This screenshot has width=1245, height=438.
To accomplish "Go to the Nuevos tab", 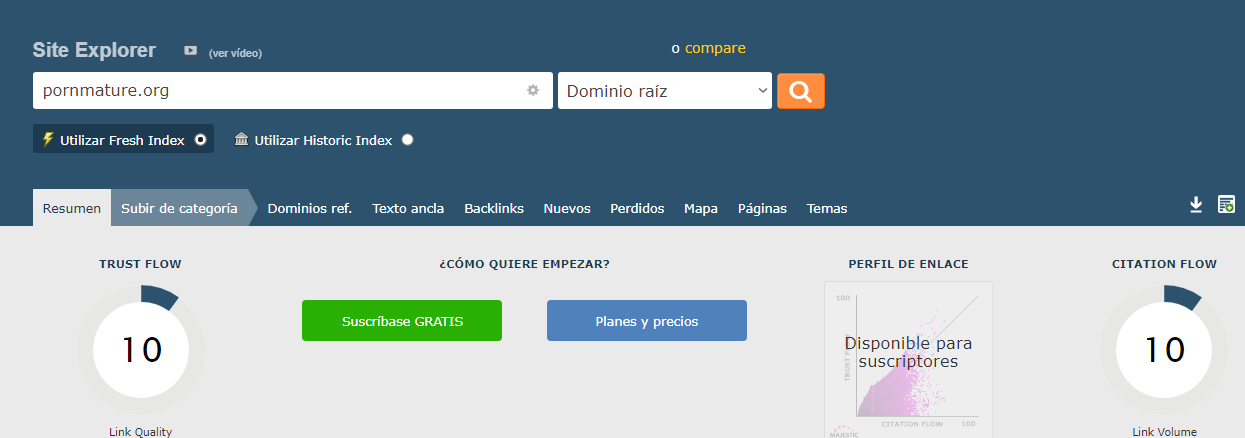I will coord(567,208).
